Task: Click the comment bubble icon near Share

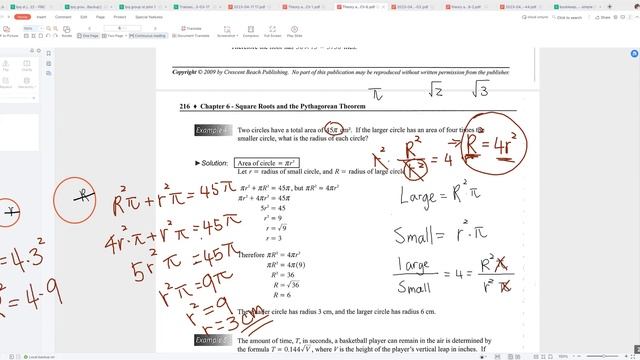Action: [x=623, y=17]
